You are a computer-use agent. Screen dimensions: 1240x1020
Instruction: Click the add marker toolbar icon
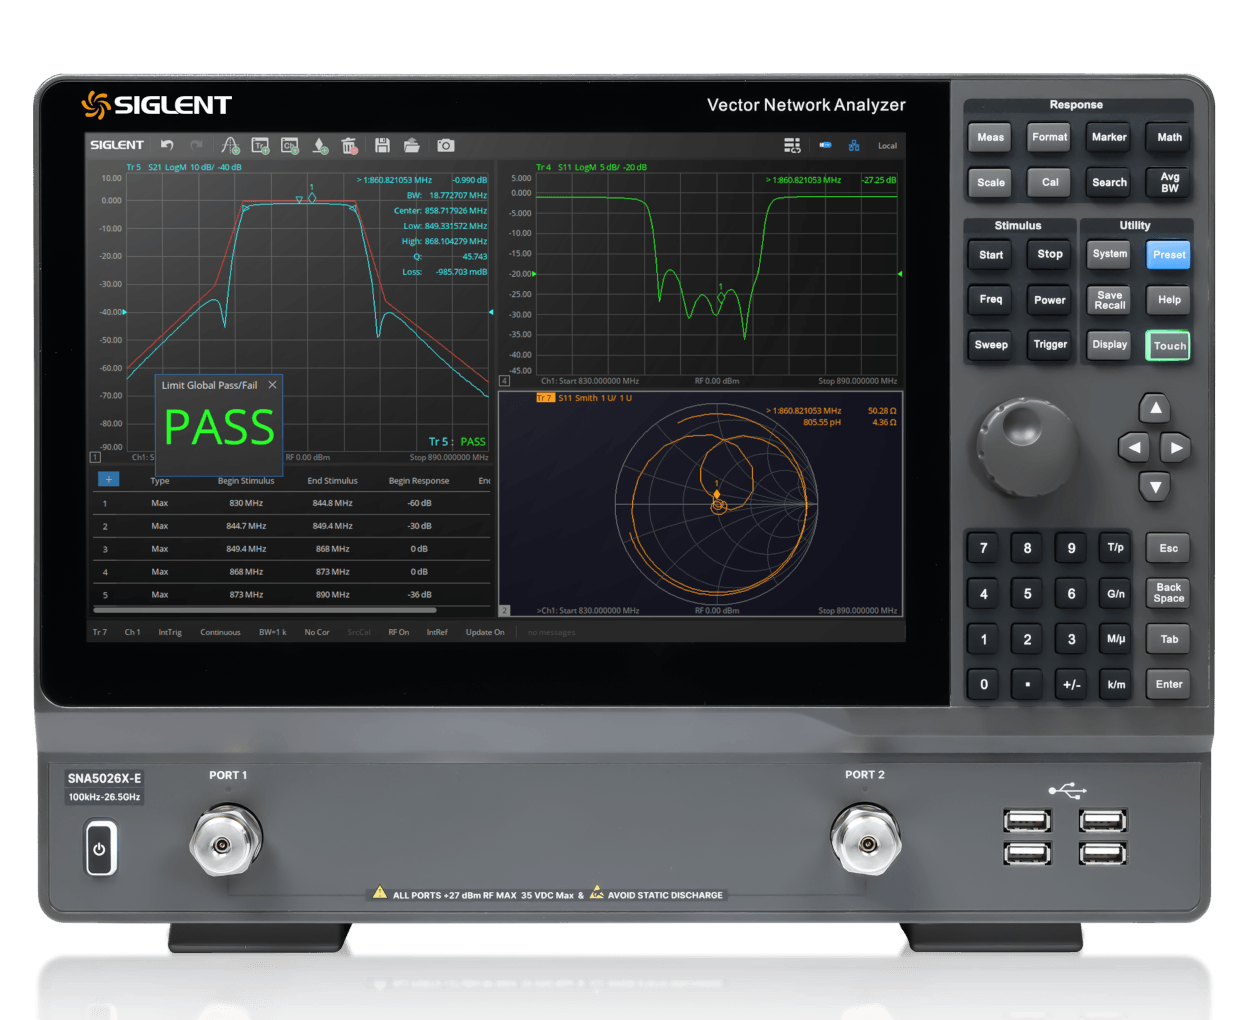click(230, 145)
